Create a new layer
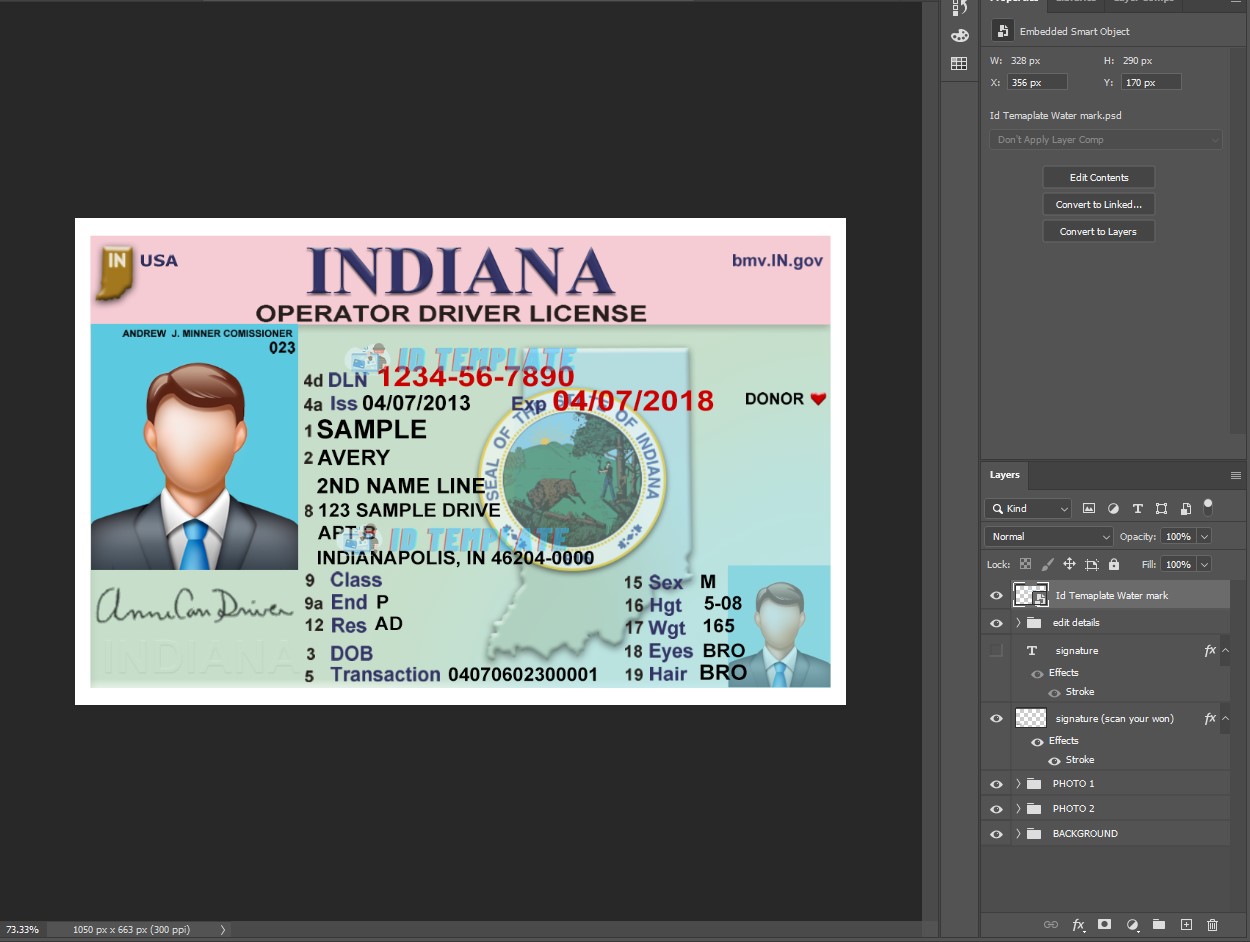 pos(1186,925)
